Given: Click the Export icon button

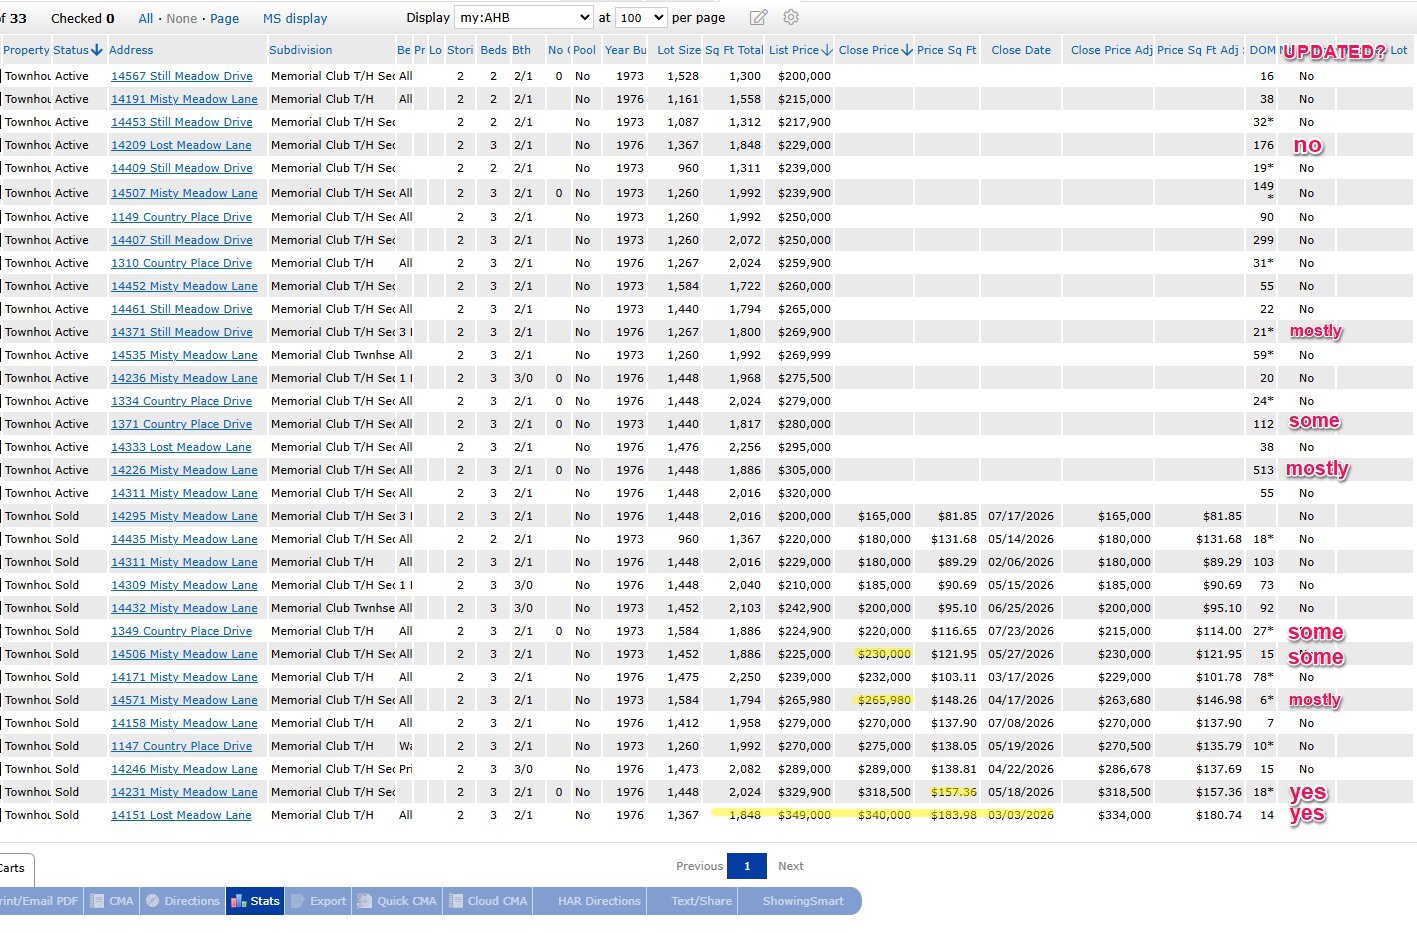Looking at the screenshot, I should click(x=318, y=901).
